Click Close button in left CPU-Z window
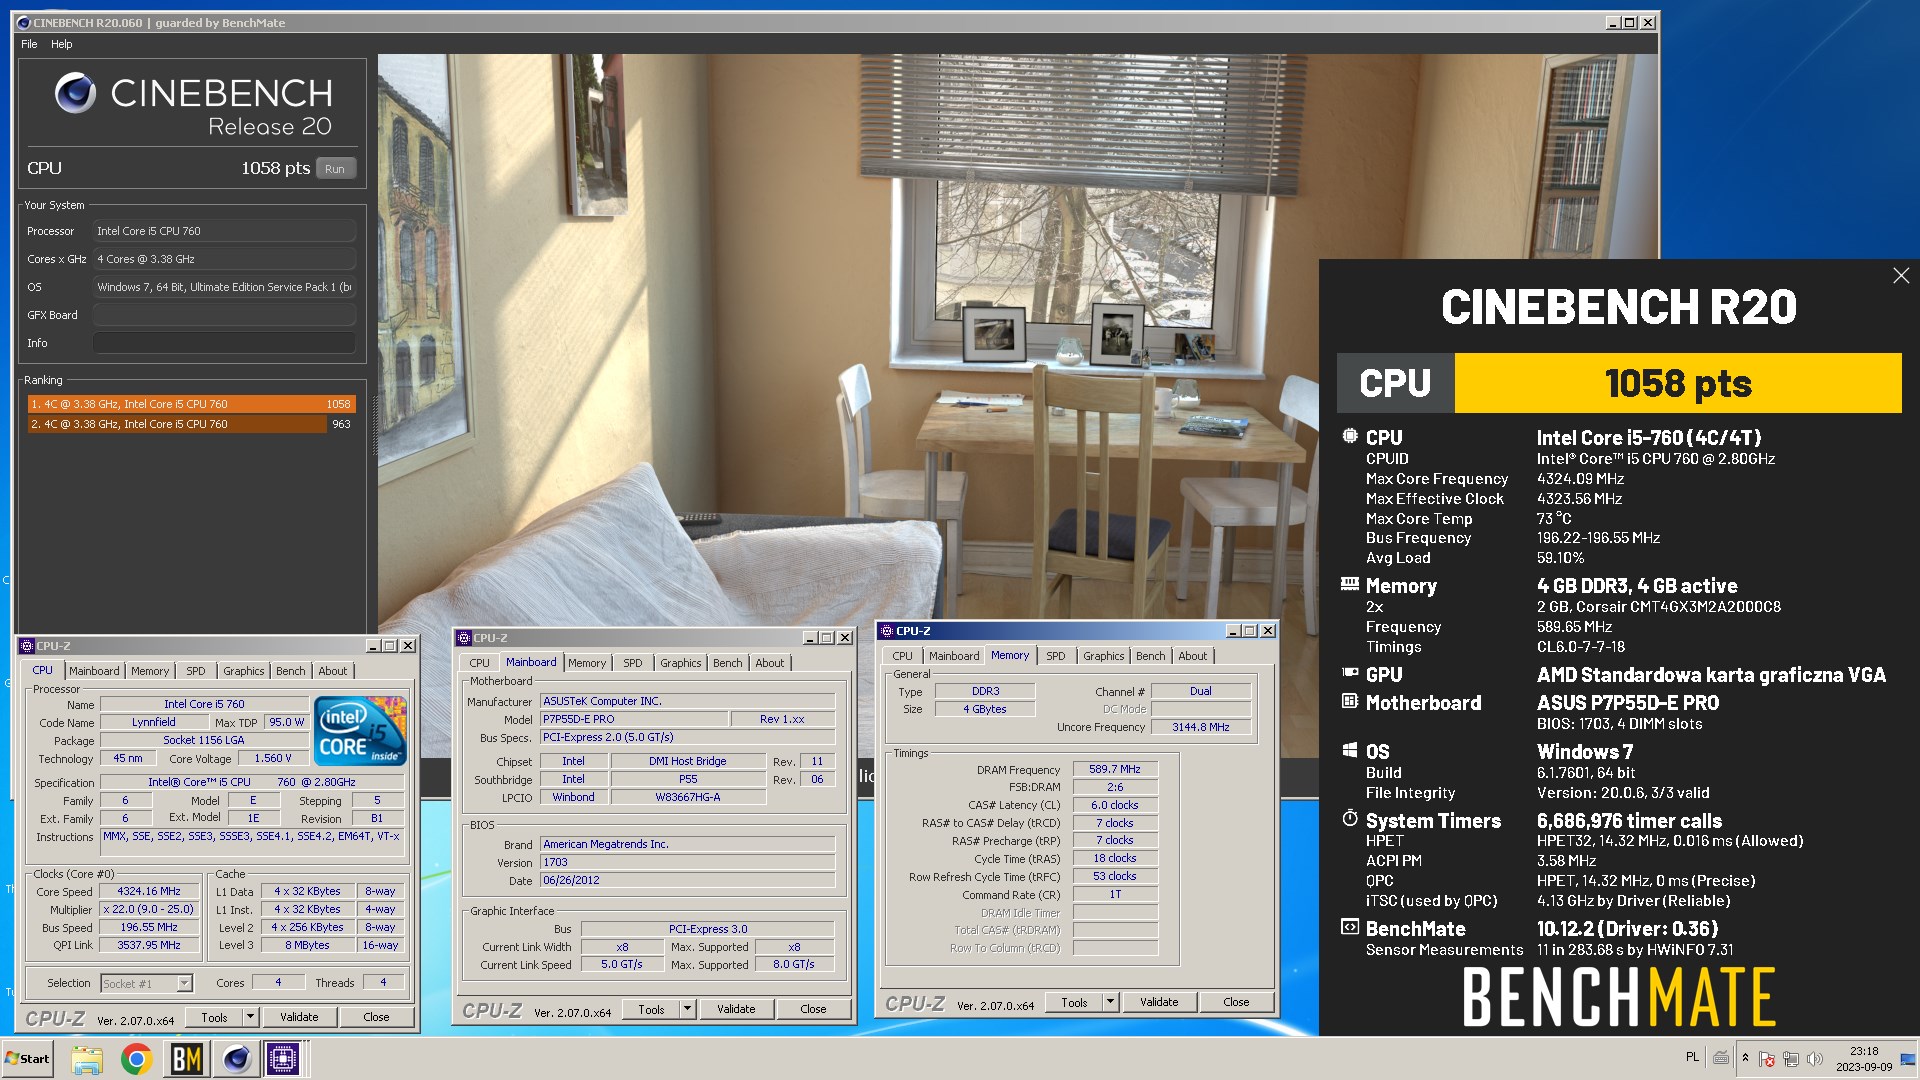 (376, 1017)
